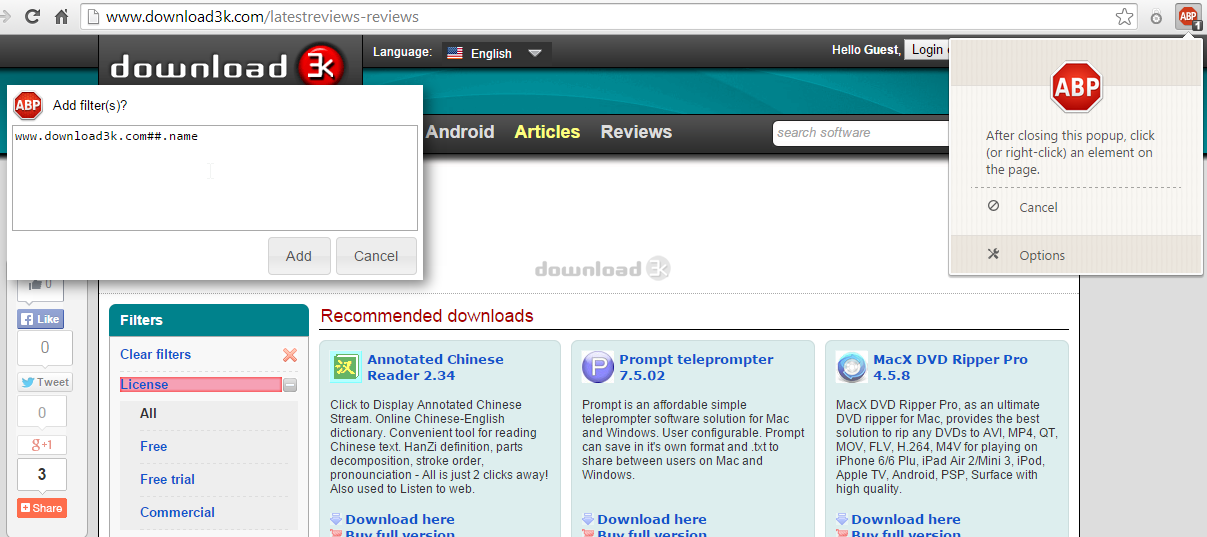Click the MacX DVD Ripper Pro app icon
1207x537 pixels.
pyautogui.click(x=852, y=367)
